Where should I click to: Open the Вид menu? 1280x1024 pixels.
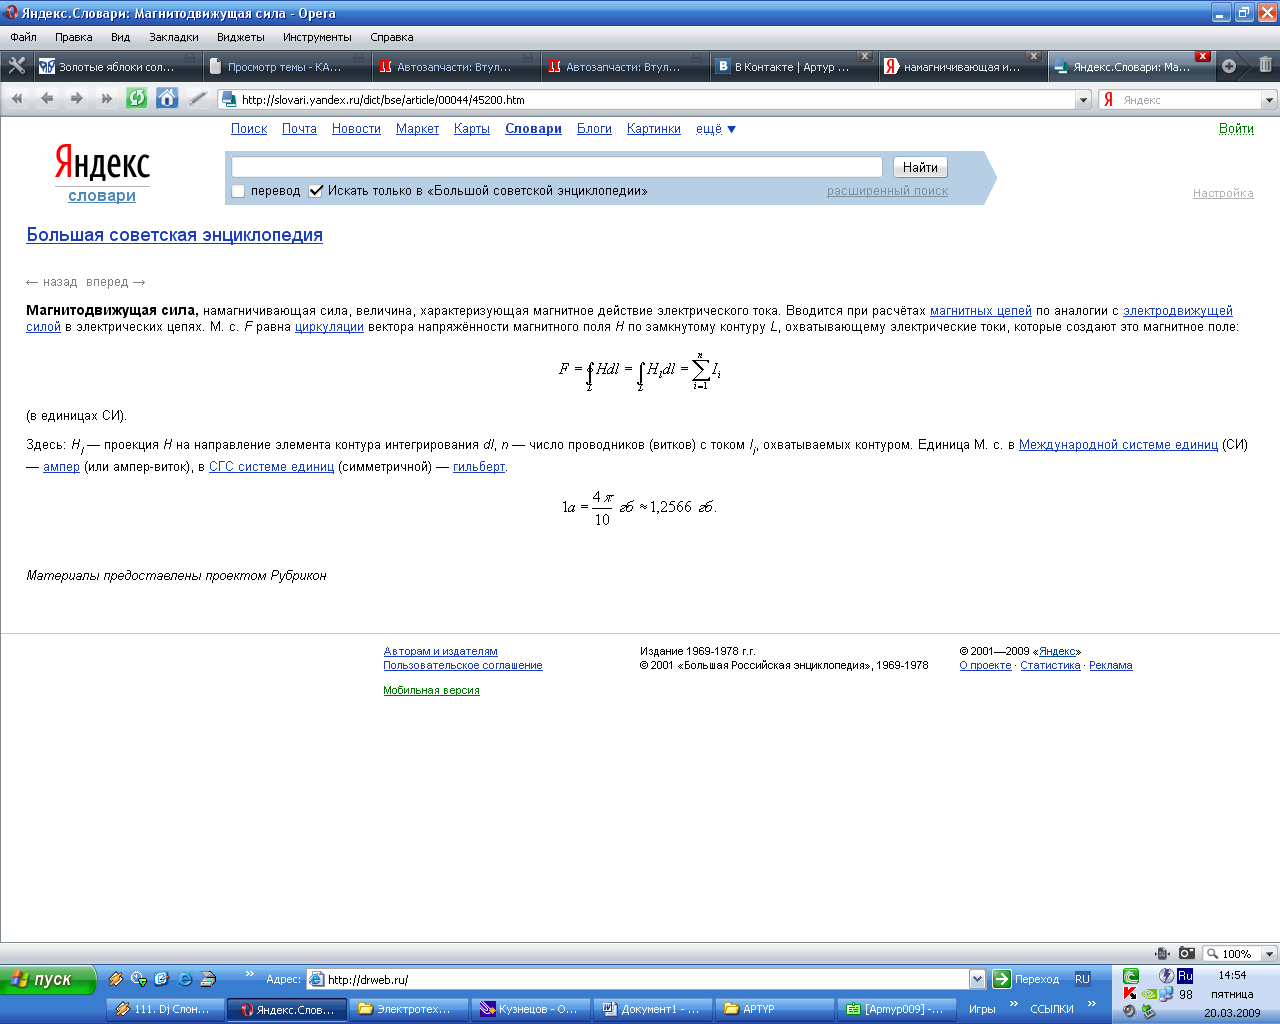(x=121, y=37)
